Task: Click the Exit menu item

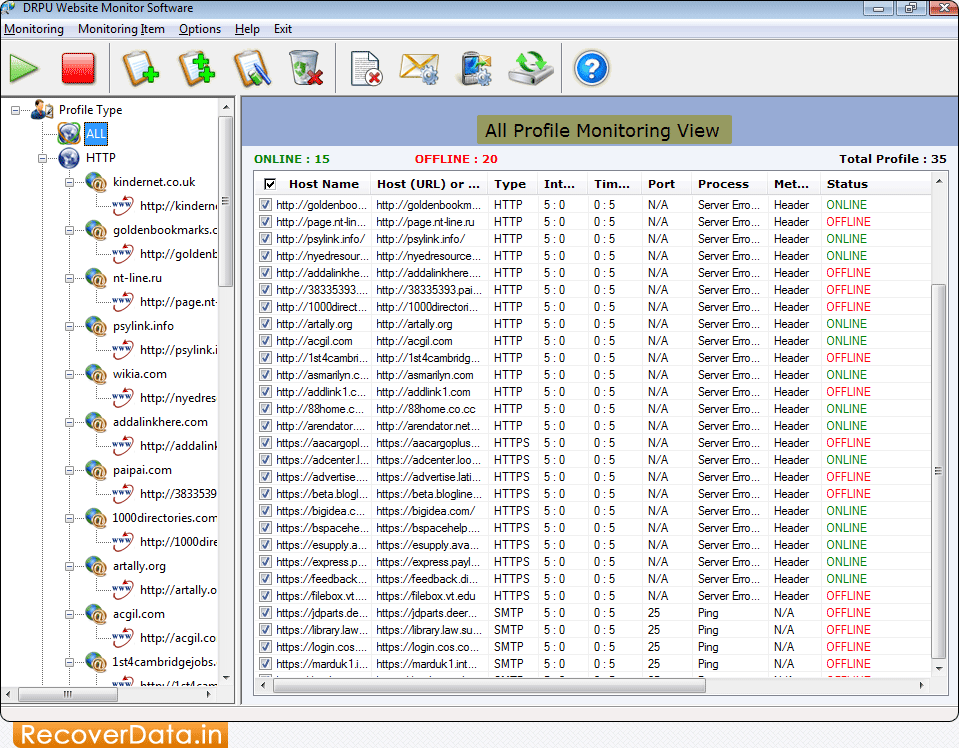Action: 283,29
